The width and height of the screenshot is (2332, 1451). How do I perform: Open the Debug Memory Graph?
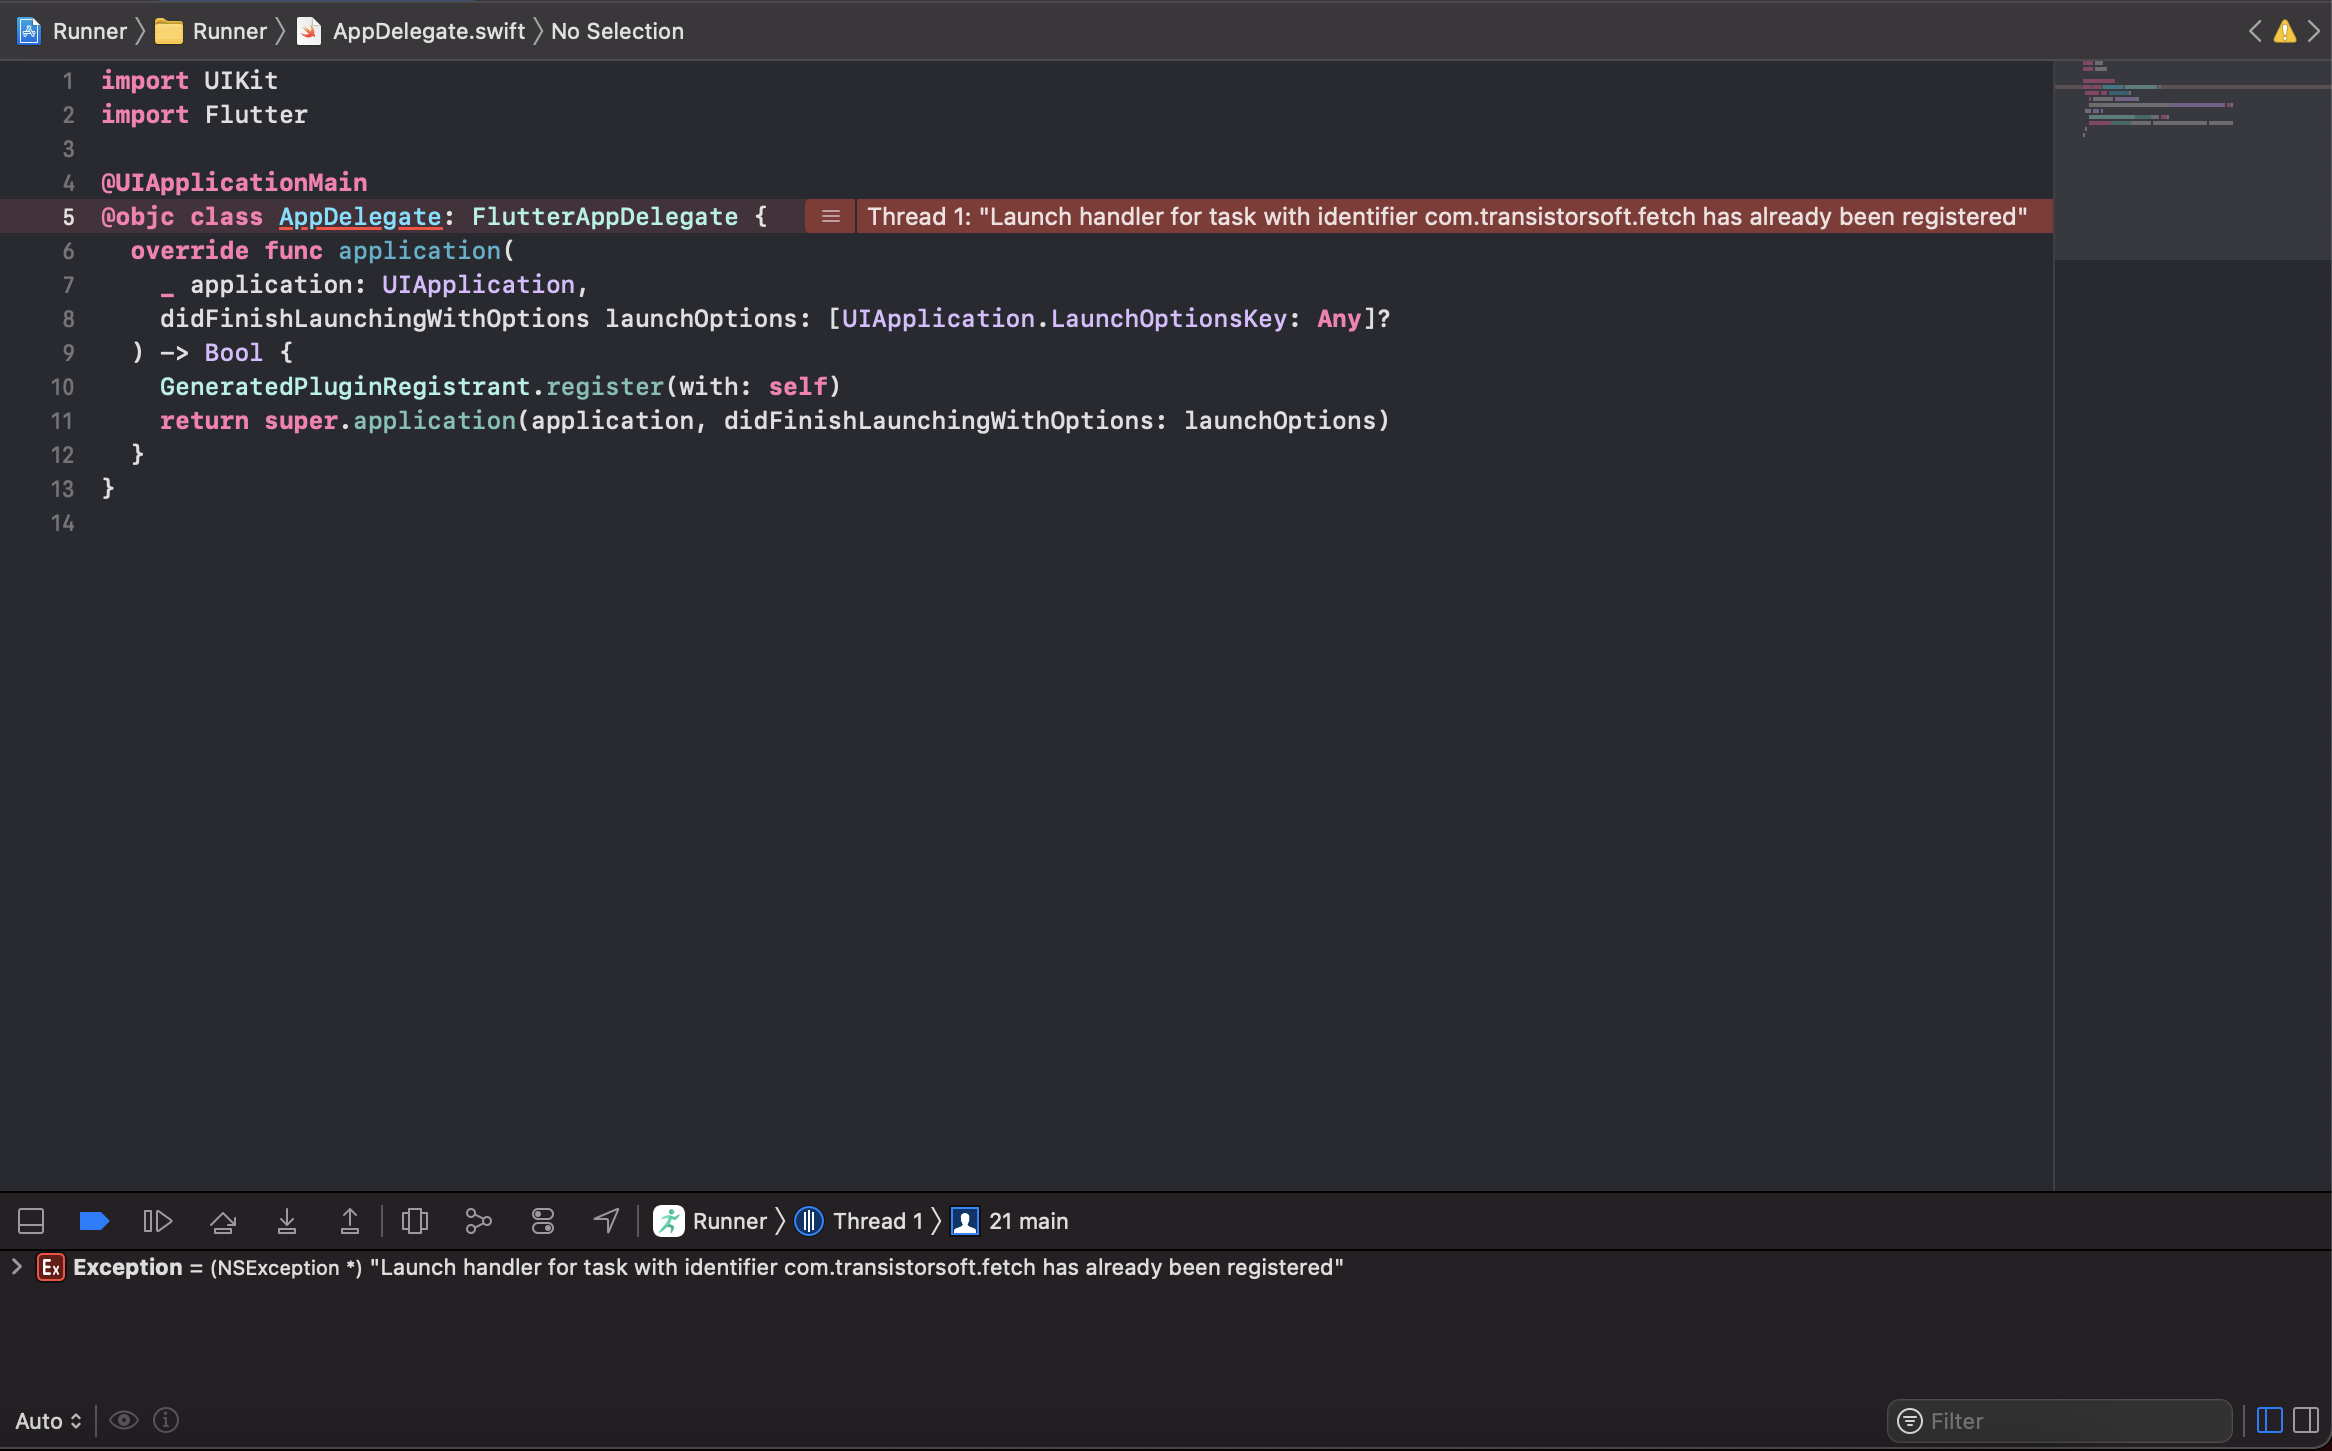478,1221
